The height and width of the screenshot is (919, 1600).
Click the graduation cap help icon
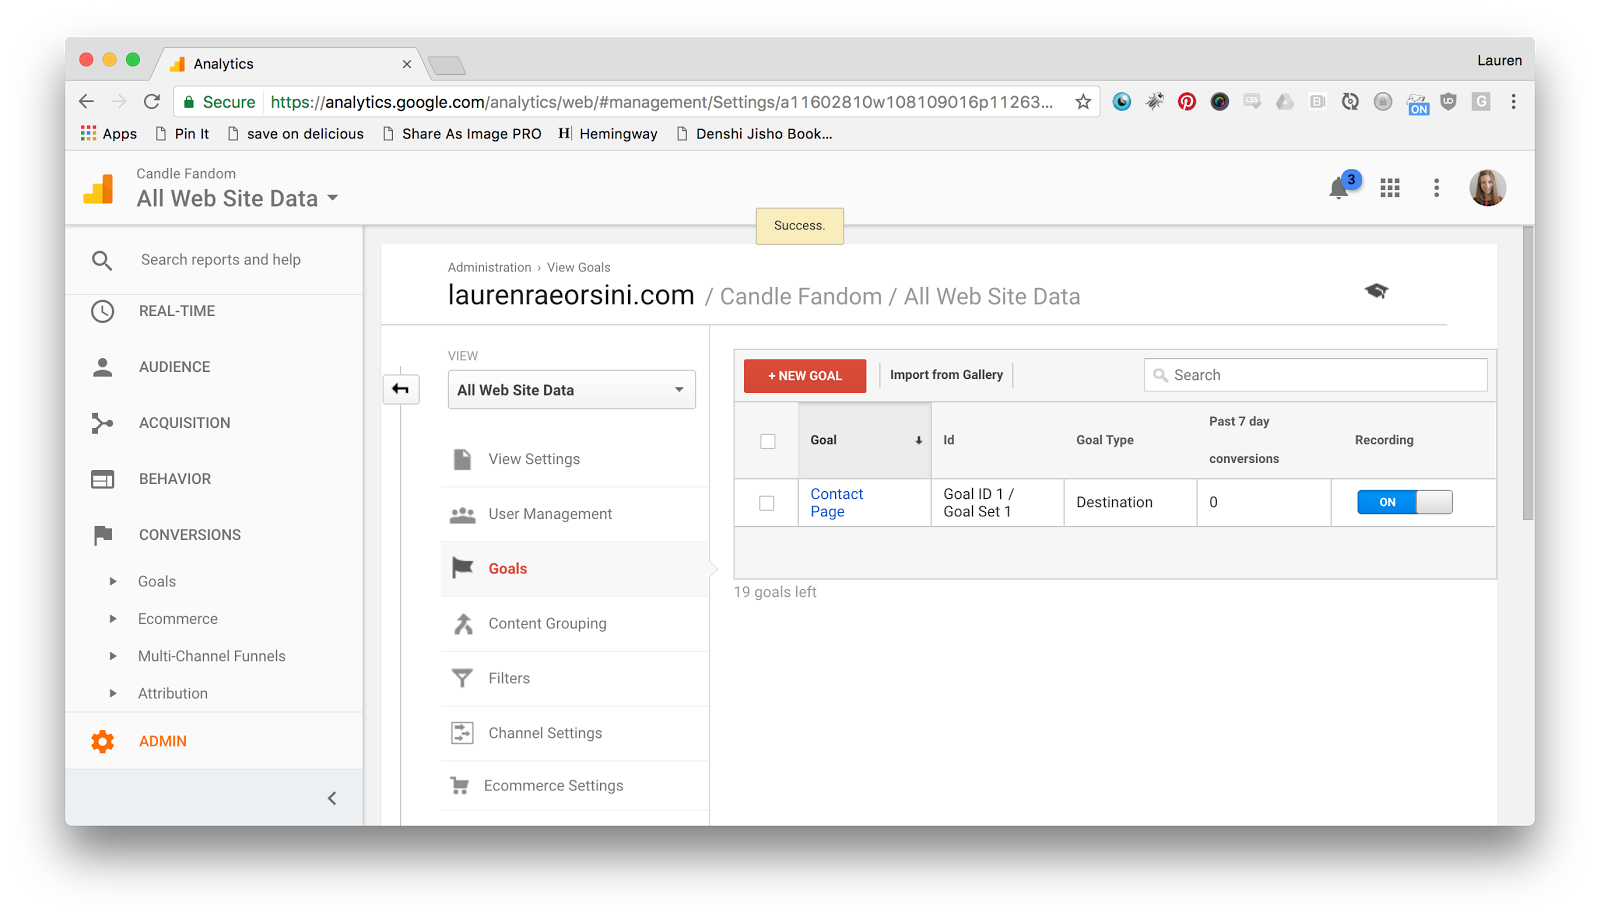(1376, 291)
